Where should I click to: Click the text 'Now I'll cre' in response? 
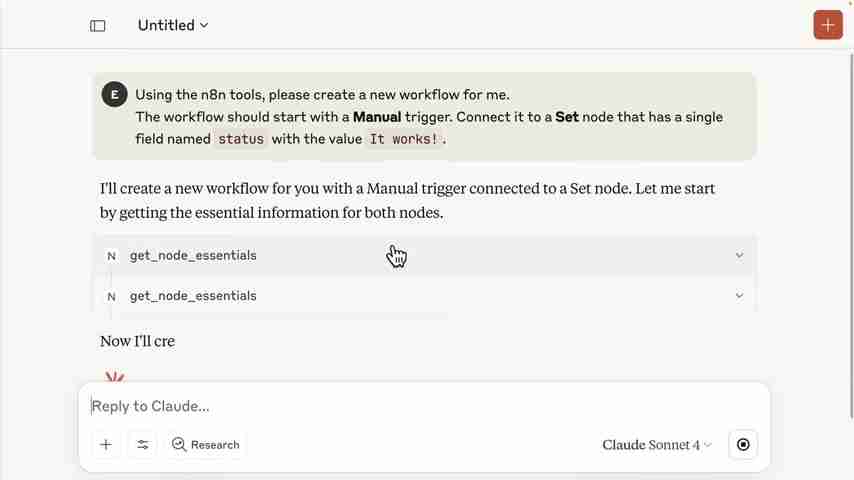point(138,341)
